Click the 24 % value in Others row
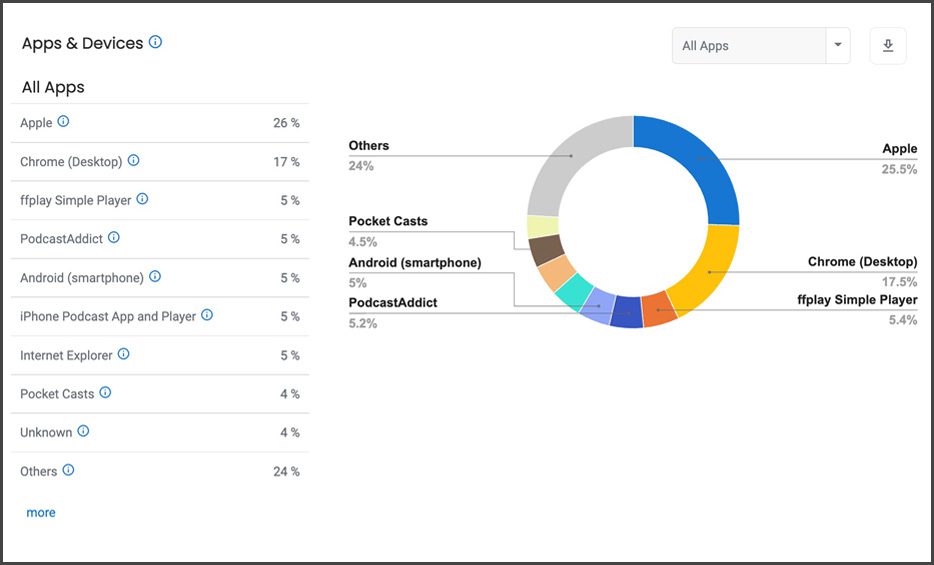The image size is (934, 565). tap(287, 471)
